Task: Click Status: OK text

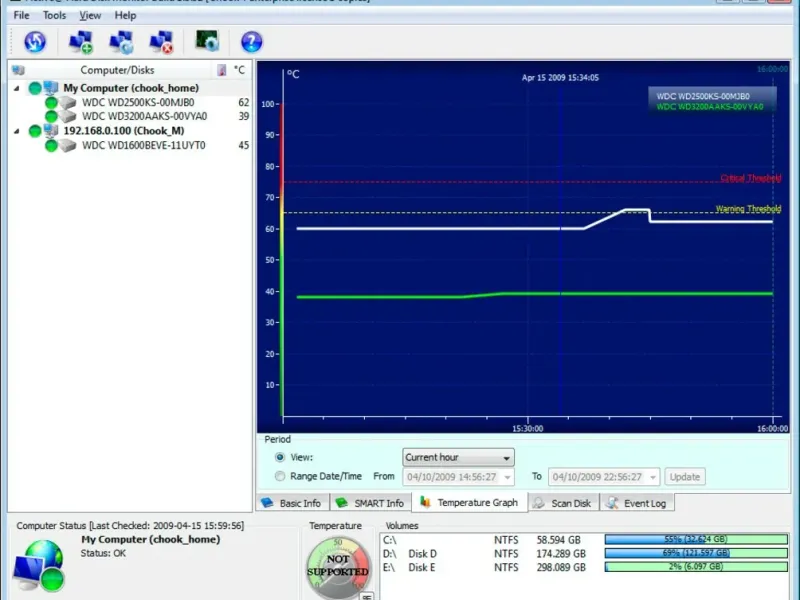Action: point(103,553)
